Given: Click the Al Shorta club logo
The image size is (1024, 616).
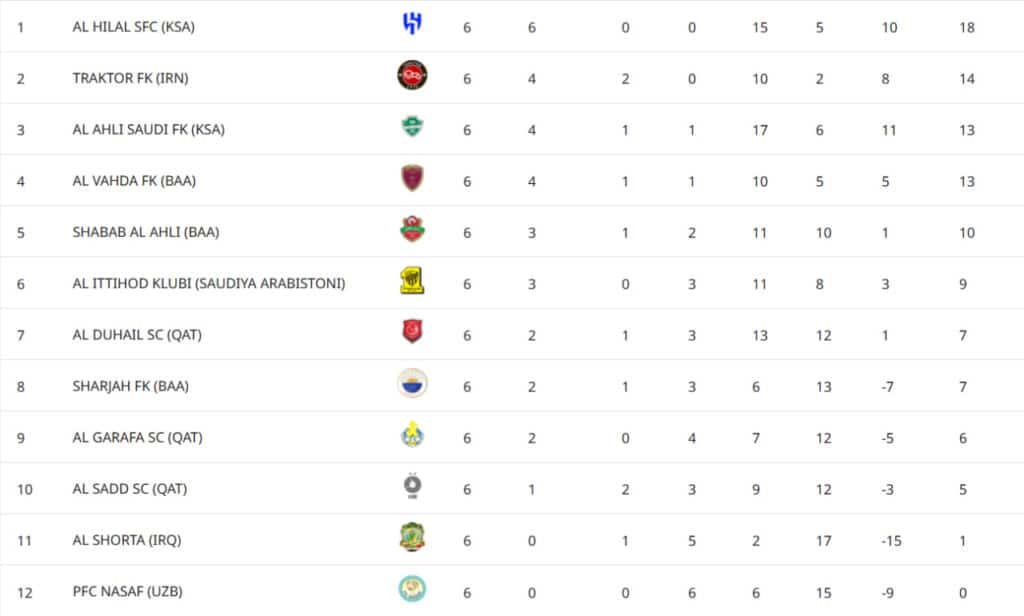Looking at the screenshot, I should click(x=412, y=538).
